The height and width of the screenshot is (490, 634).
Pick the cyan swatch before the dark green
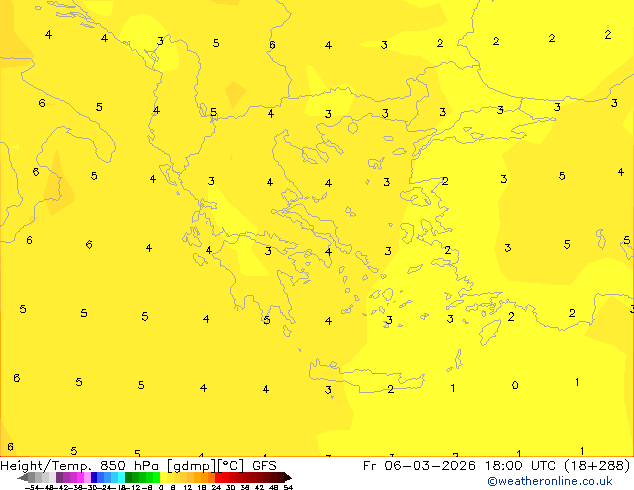[121, 477]
